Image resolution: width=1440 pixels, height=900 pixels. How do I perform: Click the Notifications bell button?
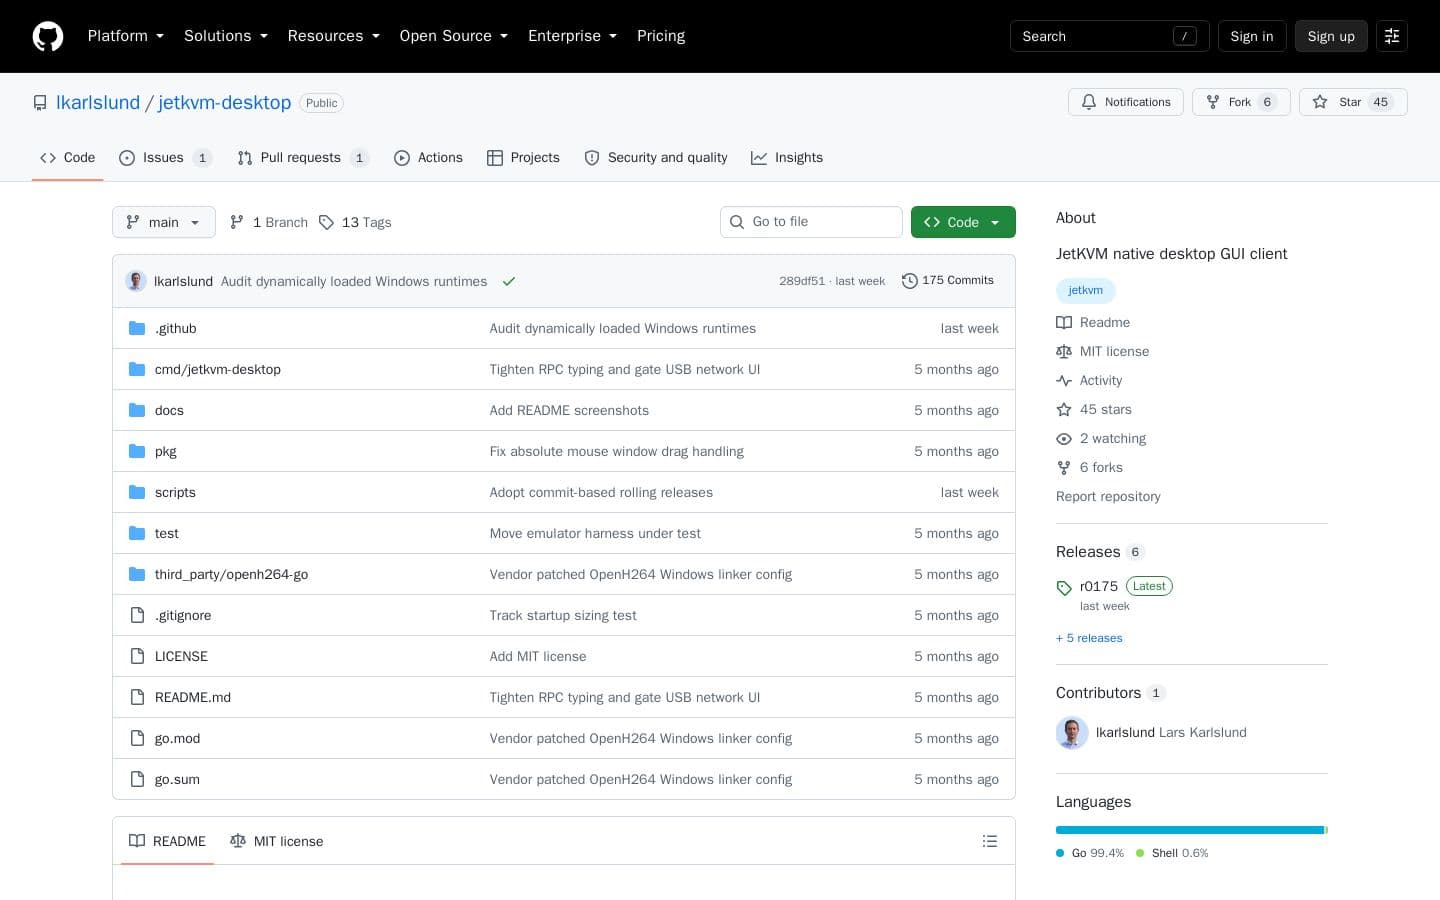pos(1126,102)
